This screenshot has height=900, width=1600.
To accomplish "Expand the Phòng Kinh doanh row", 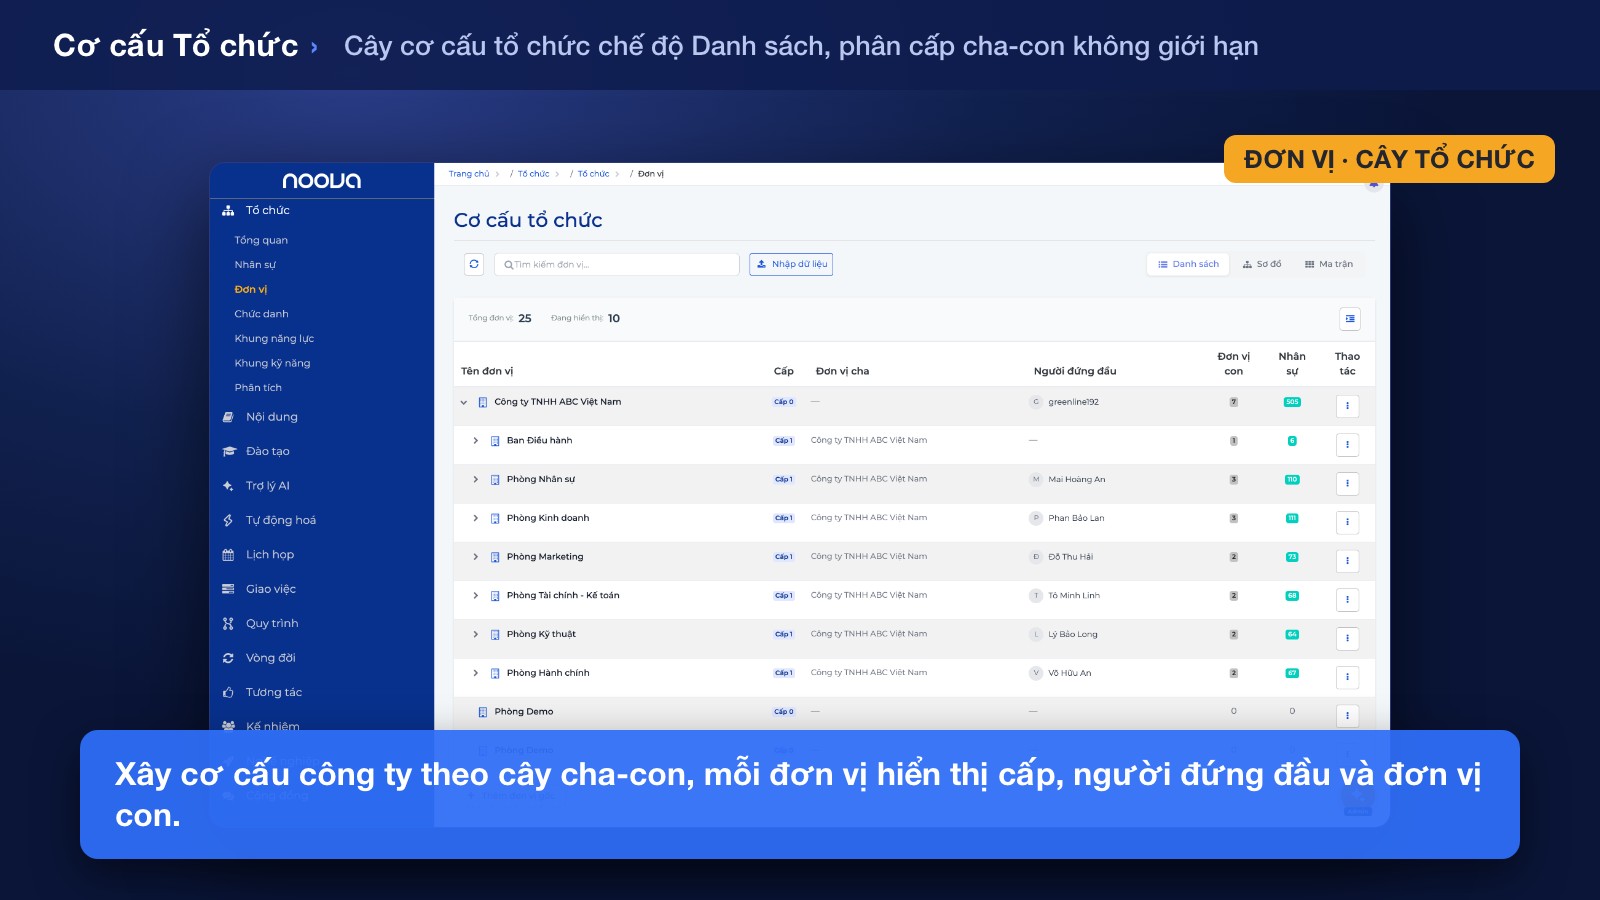I will coord(476,518).
